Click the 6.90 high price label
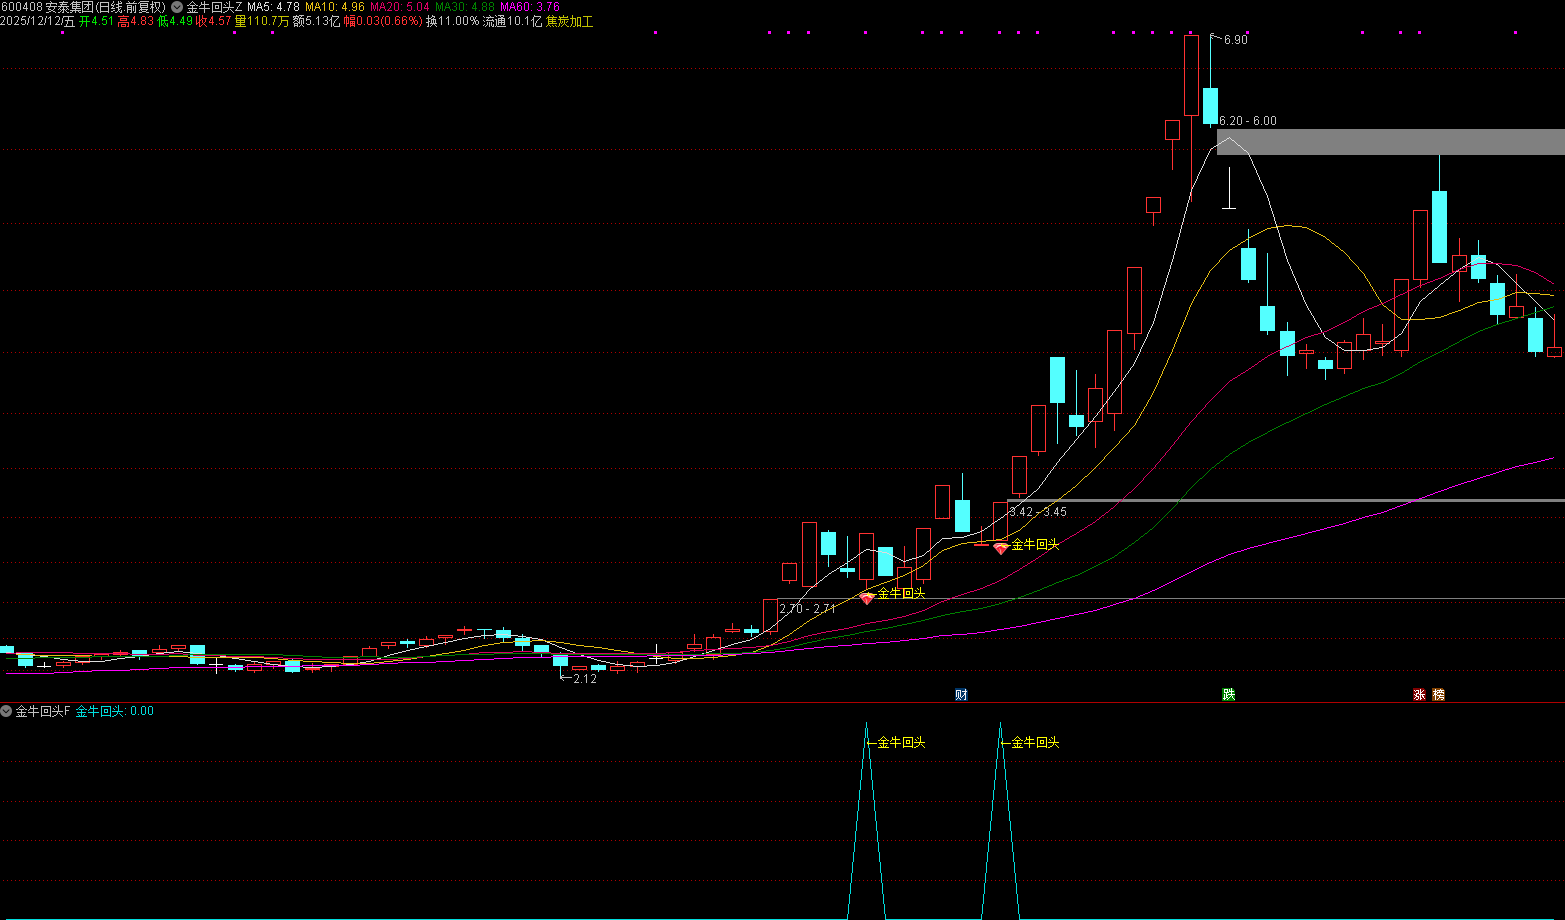 1235,40
